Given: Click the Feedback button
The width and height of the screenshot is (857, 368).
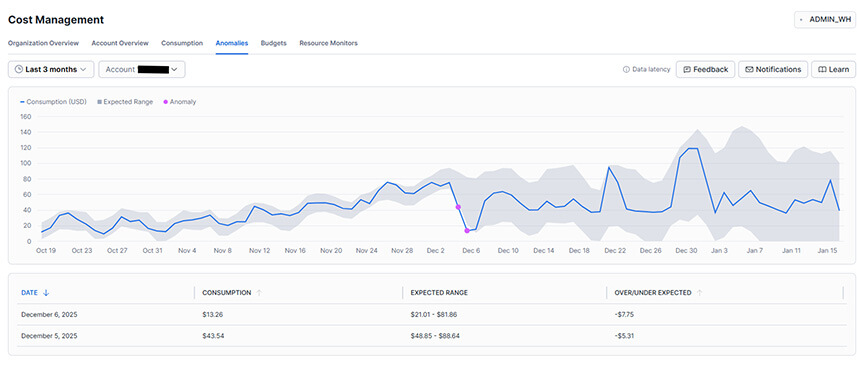Looking at the screenshot, I should [706, 69].
